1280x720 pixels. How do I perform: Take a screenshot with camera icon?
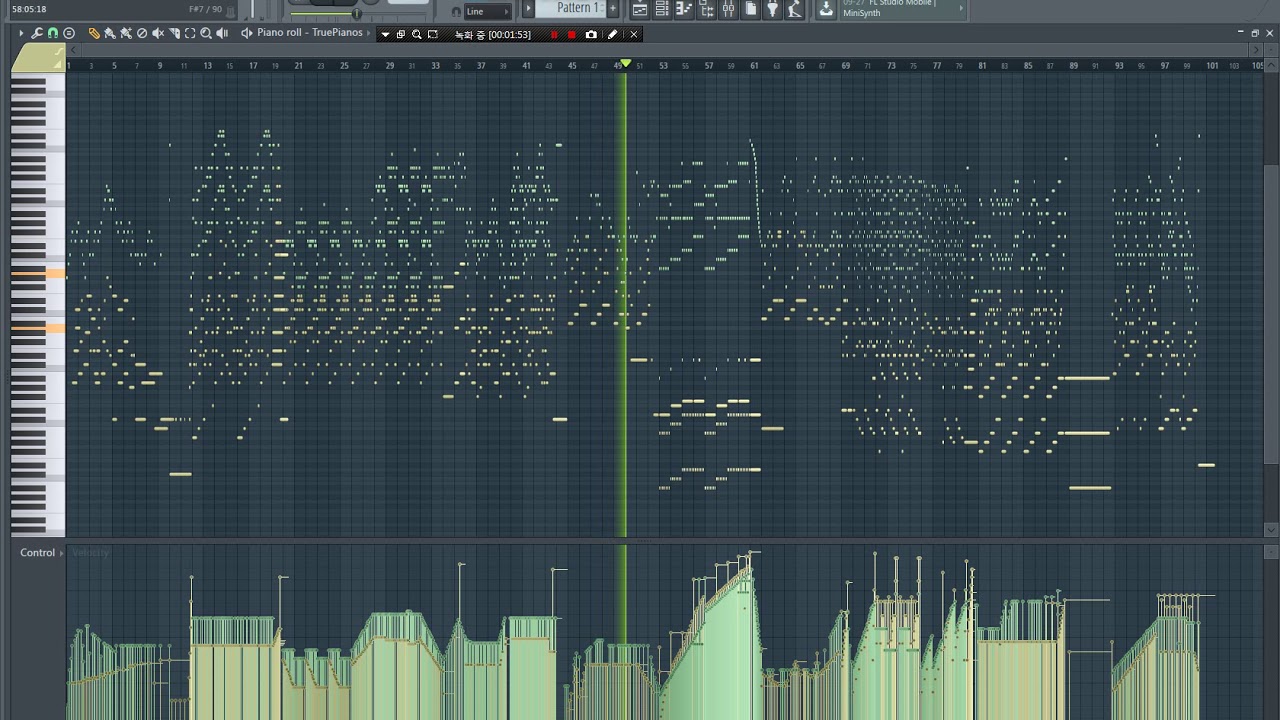point(591,34)
